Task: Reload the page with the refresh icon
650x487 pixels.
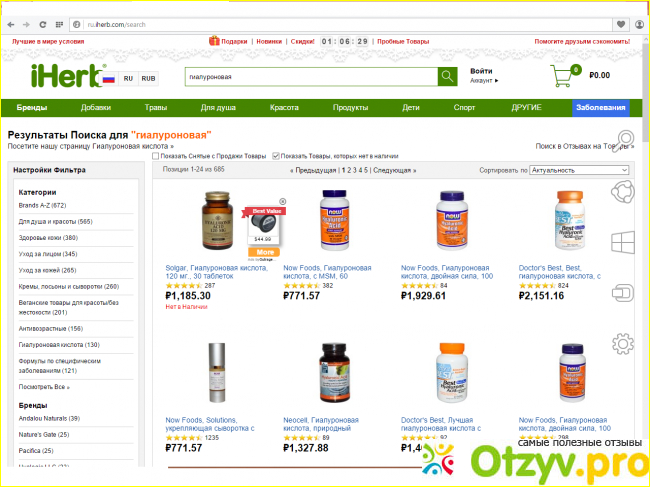Action: pyautogui.click(x=43, y=25)
